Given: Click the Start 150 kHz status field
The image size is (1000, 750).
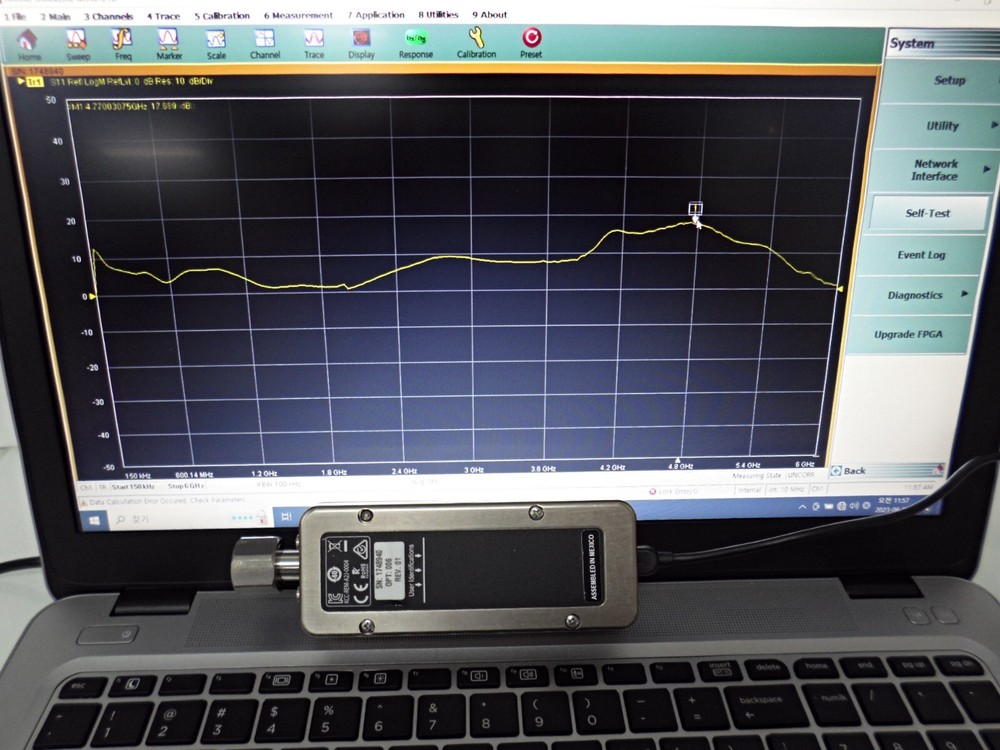Looking at the screenshot, I should 133,487.
